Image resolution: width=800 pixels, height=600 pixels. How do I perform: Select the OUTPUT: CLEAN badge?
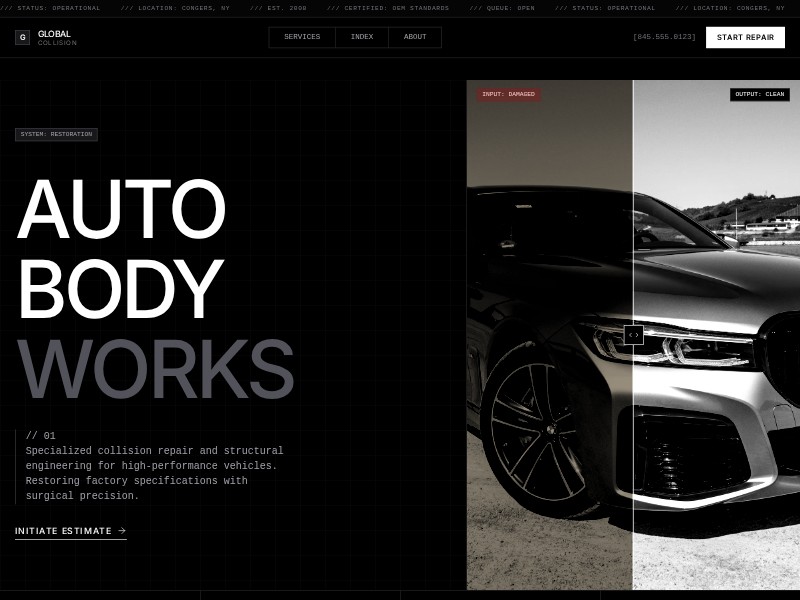[x=762, y=94]
